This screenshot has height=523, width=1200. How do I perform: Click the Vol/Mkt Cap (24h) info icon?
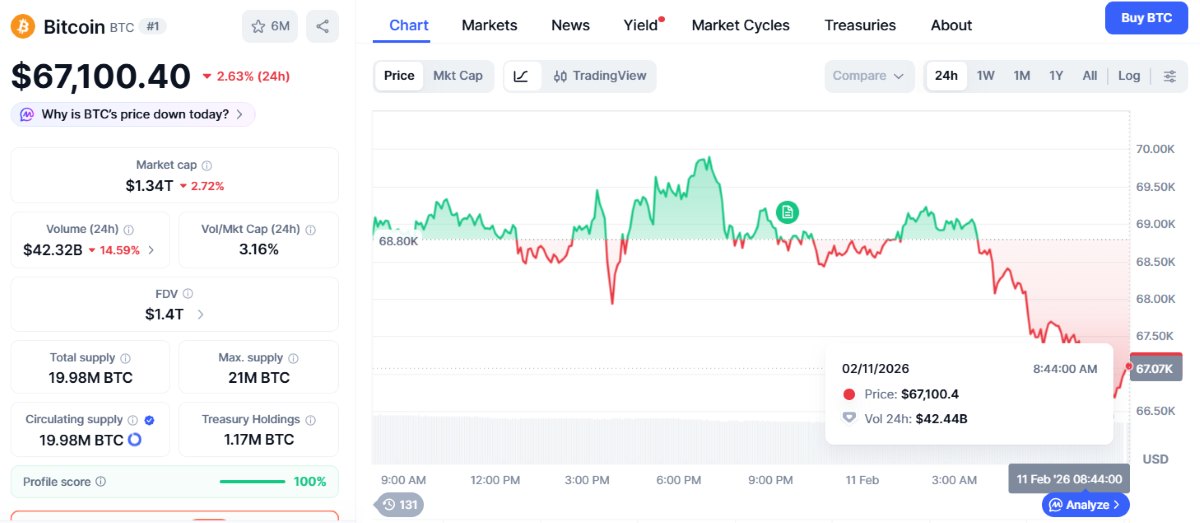coord(310,229)
